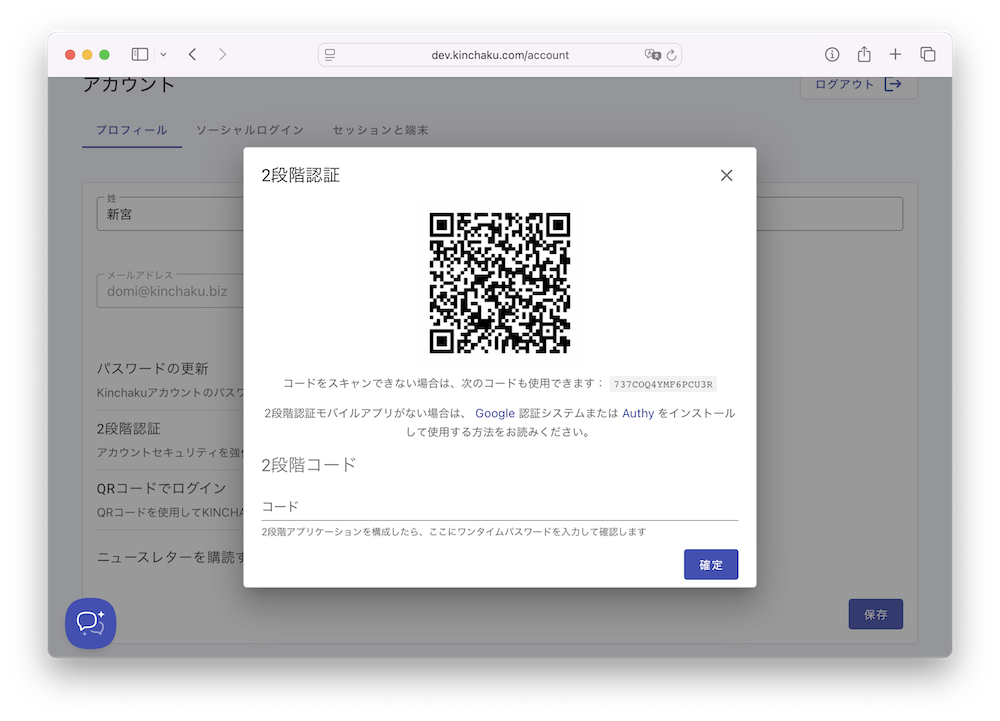Screen dimensions: 1000x721
Task: Open the Share sheet icon
Action: 864,54
